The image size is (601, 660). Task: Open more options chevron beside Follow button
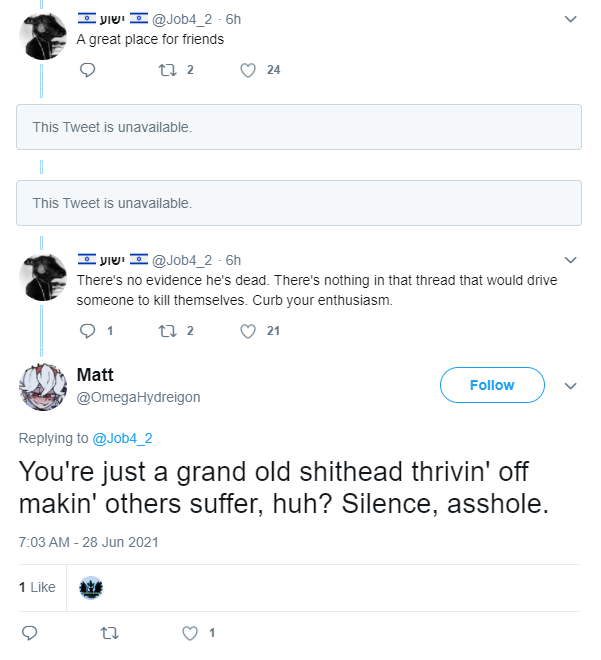[x=570, y=386]
